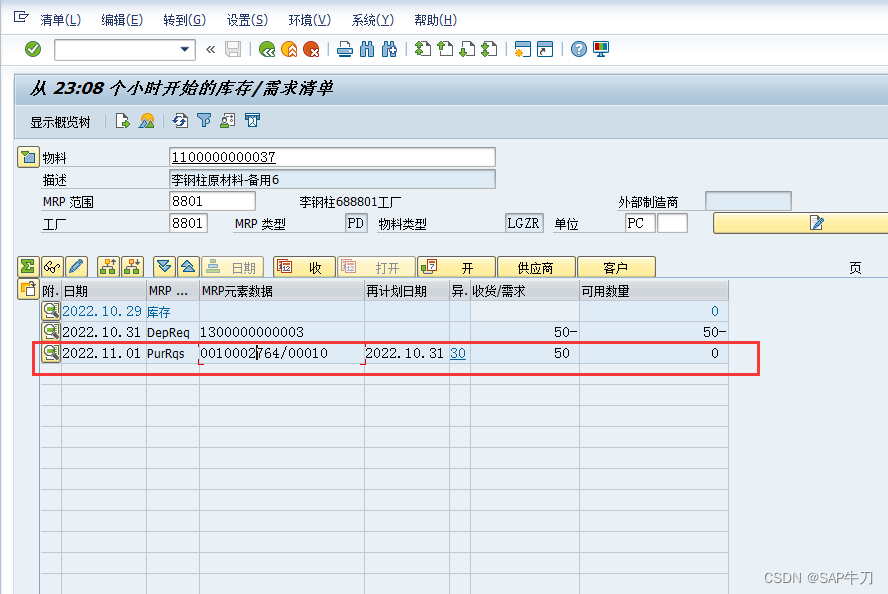Click the delete filter icon
This screenshot has width=888, height=594.
(x=252, y=121)
